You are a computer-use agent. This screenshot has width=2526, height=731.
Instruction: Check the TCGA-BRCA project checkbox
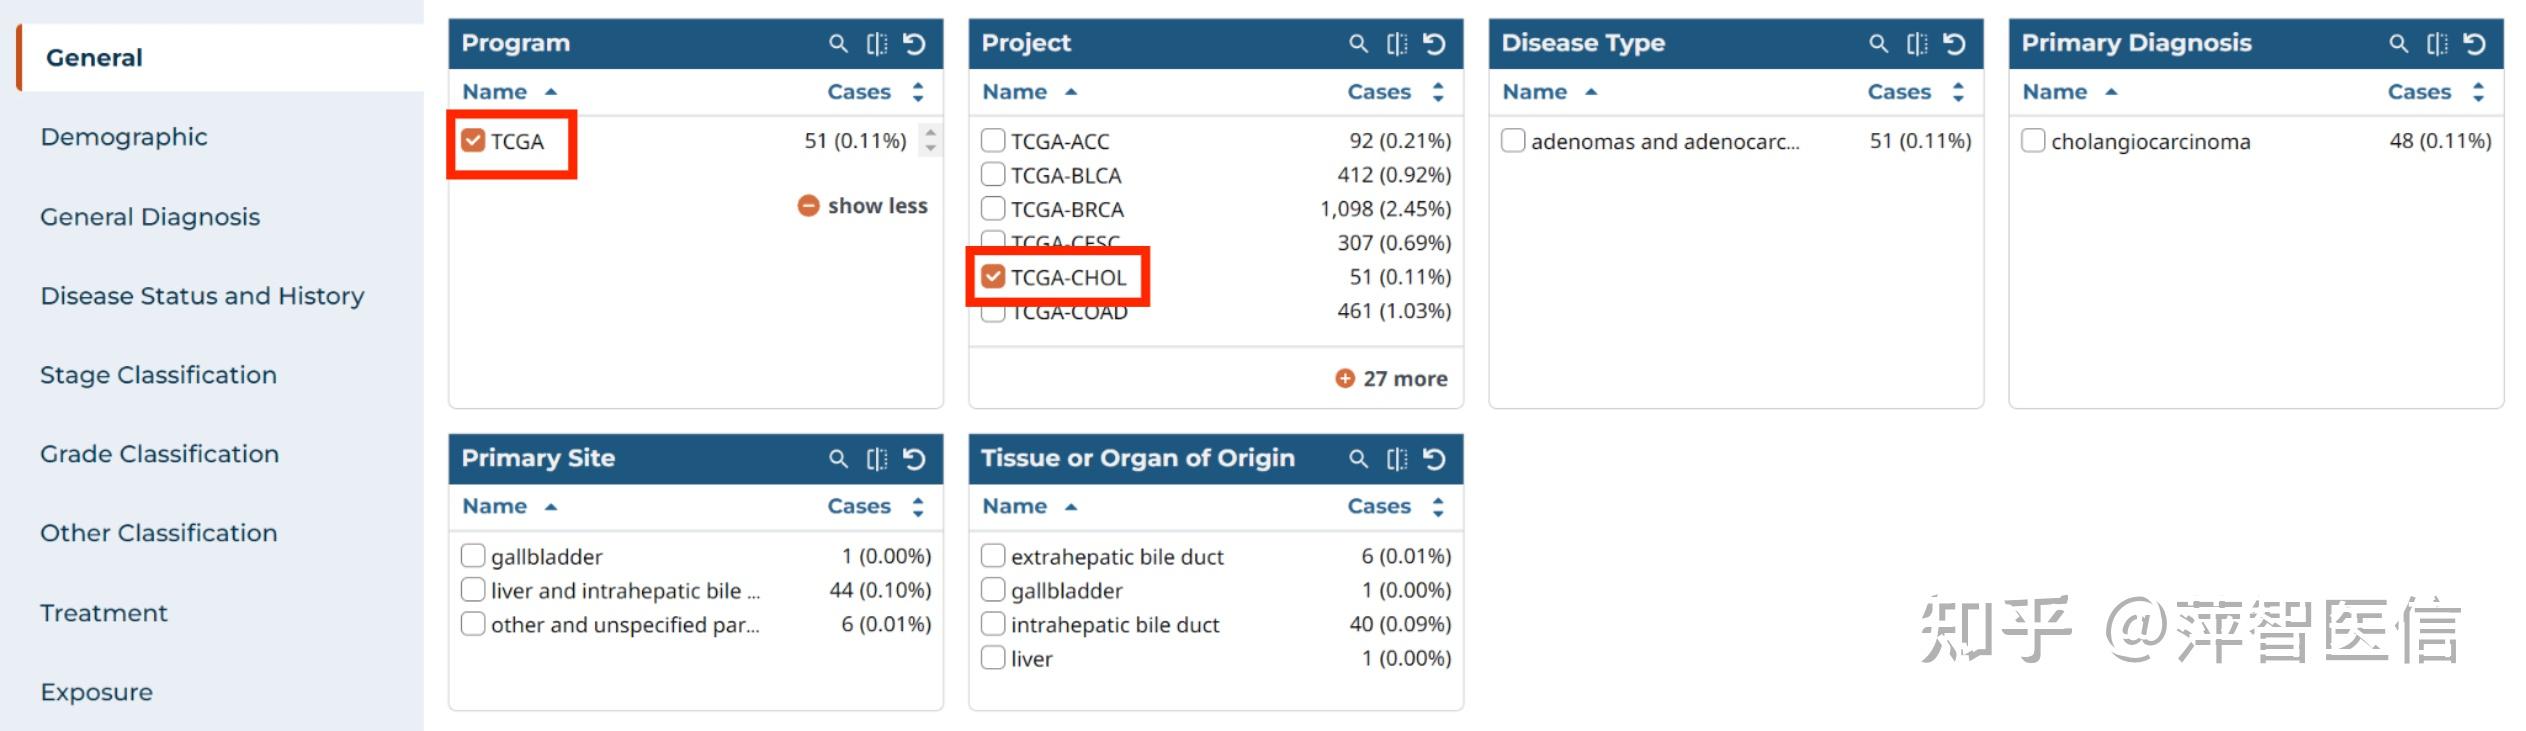click(993, 209)
